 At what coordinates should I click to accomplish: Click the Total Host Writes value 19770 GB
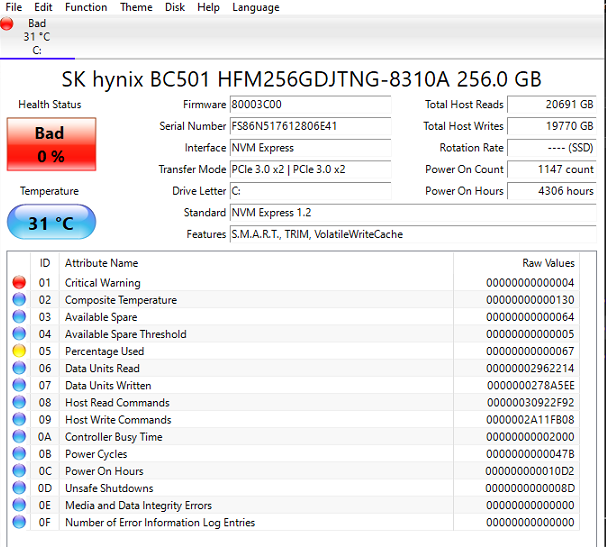552,126
